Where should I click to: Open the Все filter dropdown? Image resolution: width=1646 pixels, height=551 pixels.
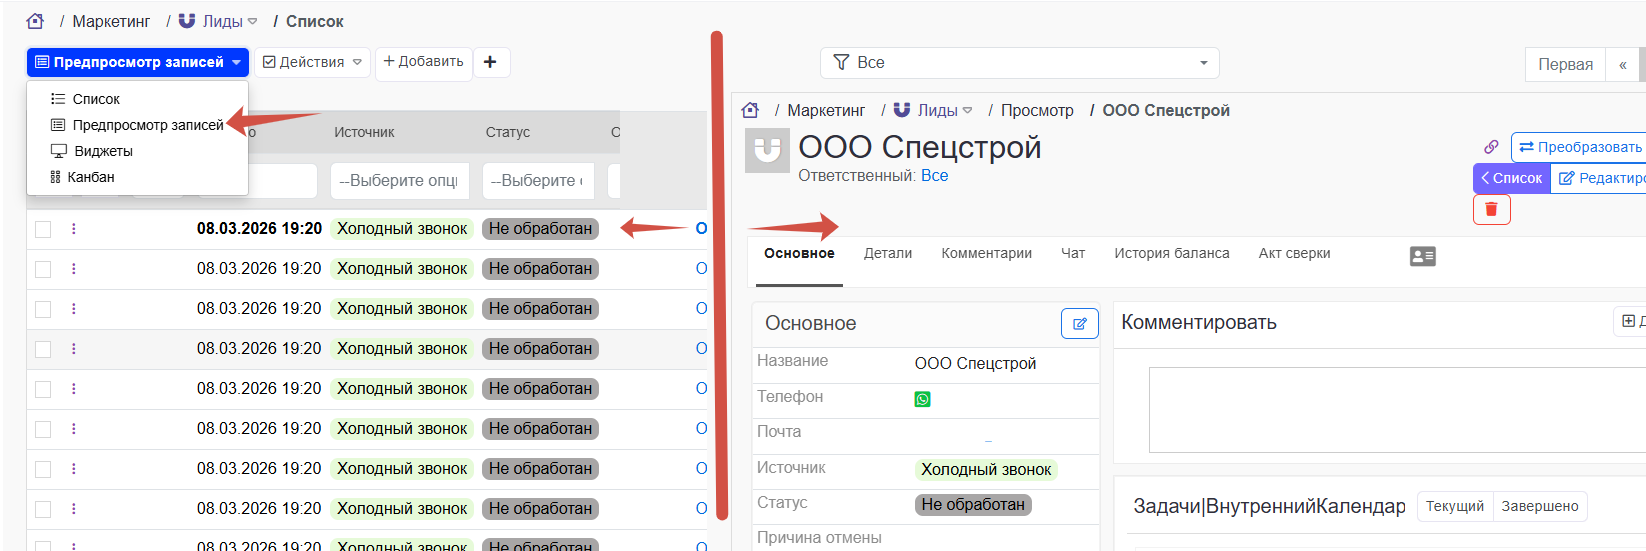(1019, 62)
